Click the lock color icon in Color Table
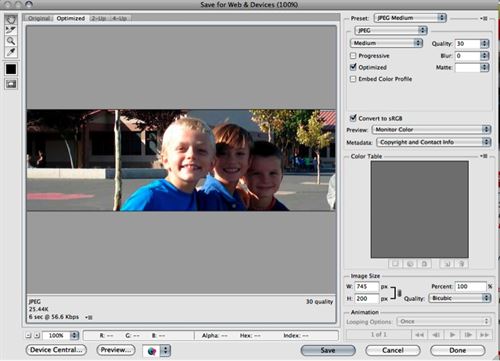Image resolution: width=500 pixels, height=361 pixels. (x=424, y=264)
